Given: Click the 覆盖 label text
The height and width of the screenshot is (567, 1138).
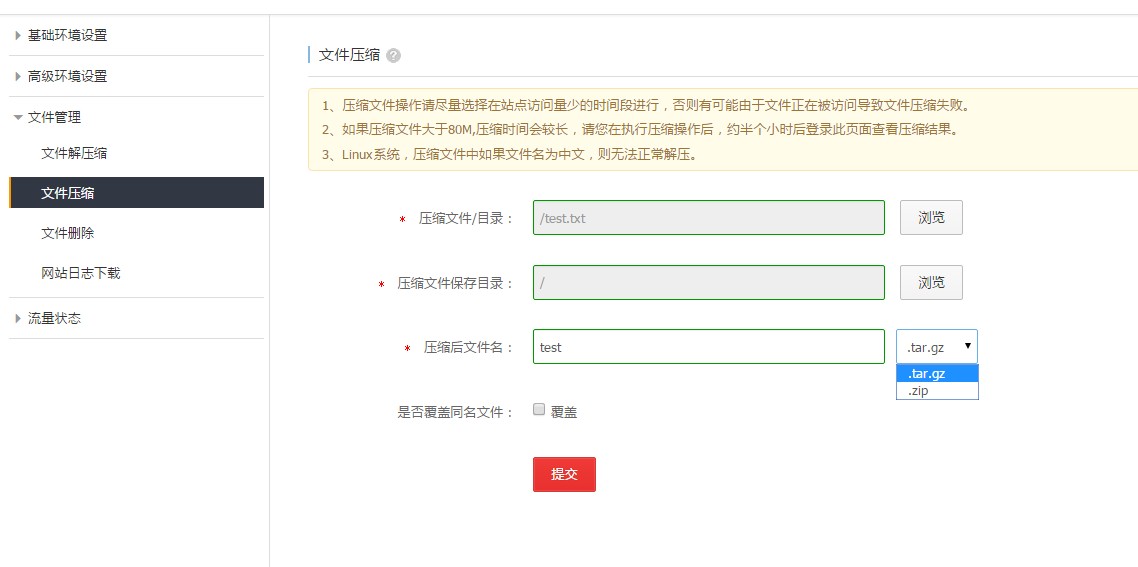Looking at the screenshot, I should 564,412.
